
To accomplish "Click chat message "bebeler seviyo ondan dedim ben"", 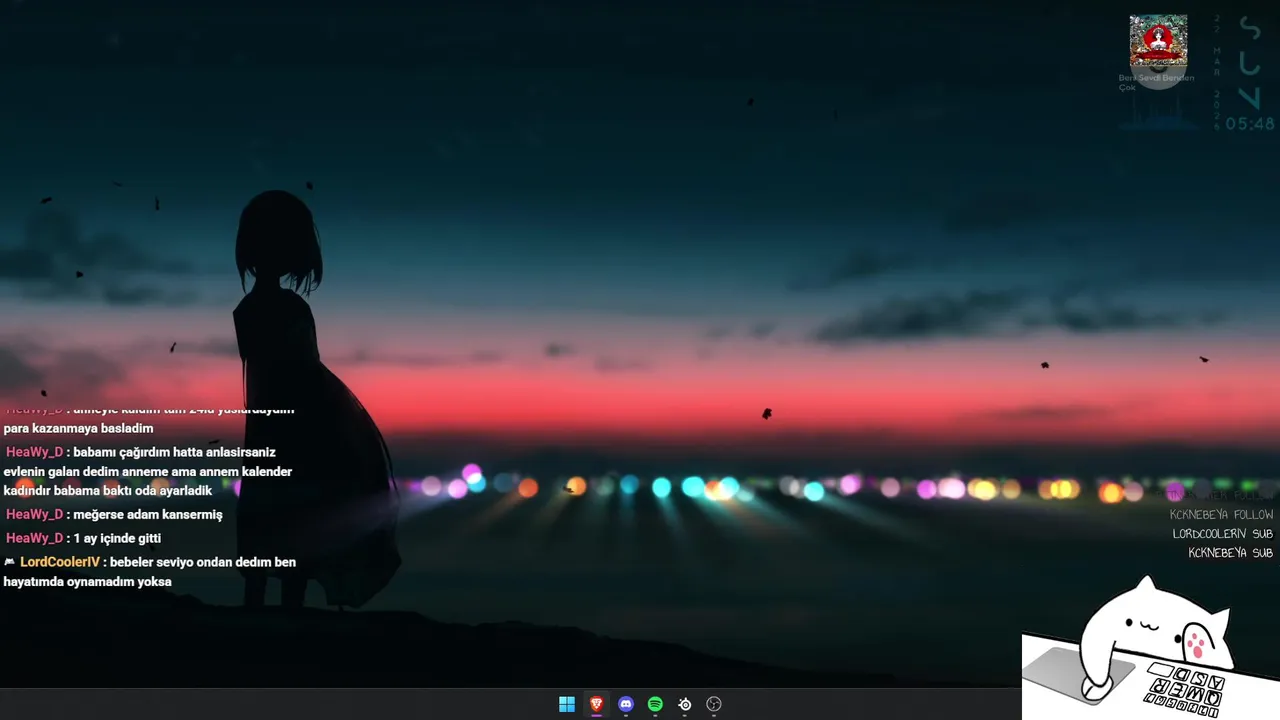I will [x=203, y=562].
